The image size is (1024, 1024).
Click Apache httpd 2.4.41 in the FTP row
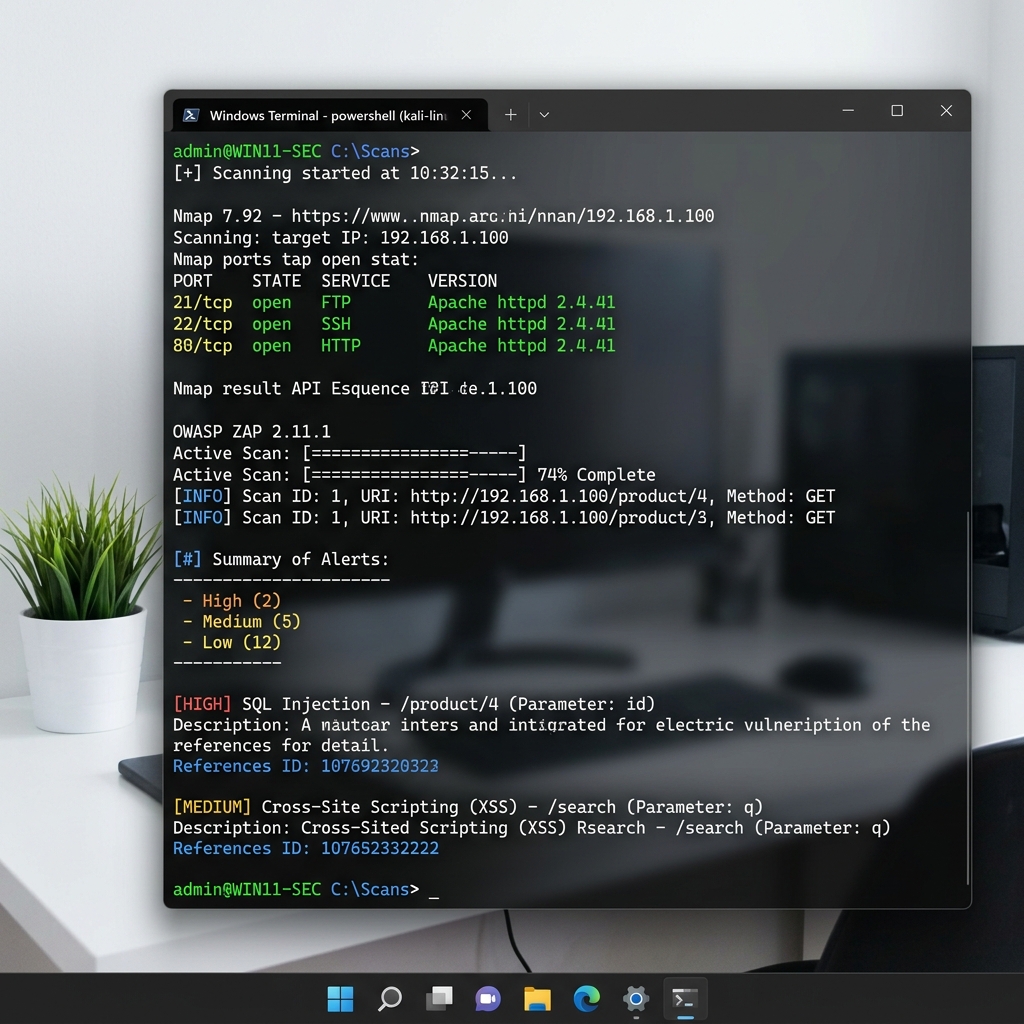[x=521, y=302]
